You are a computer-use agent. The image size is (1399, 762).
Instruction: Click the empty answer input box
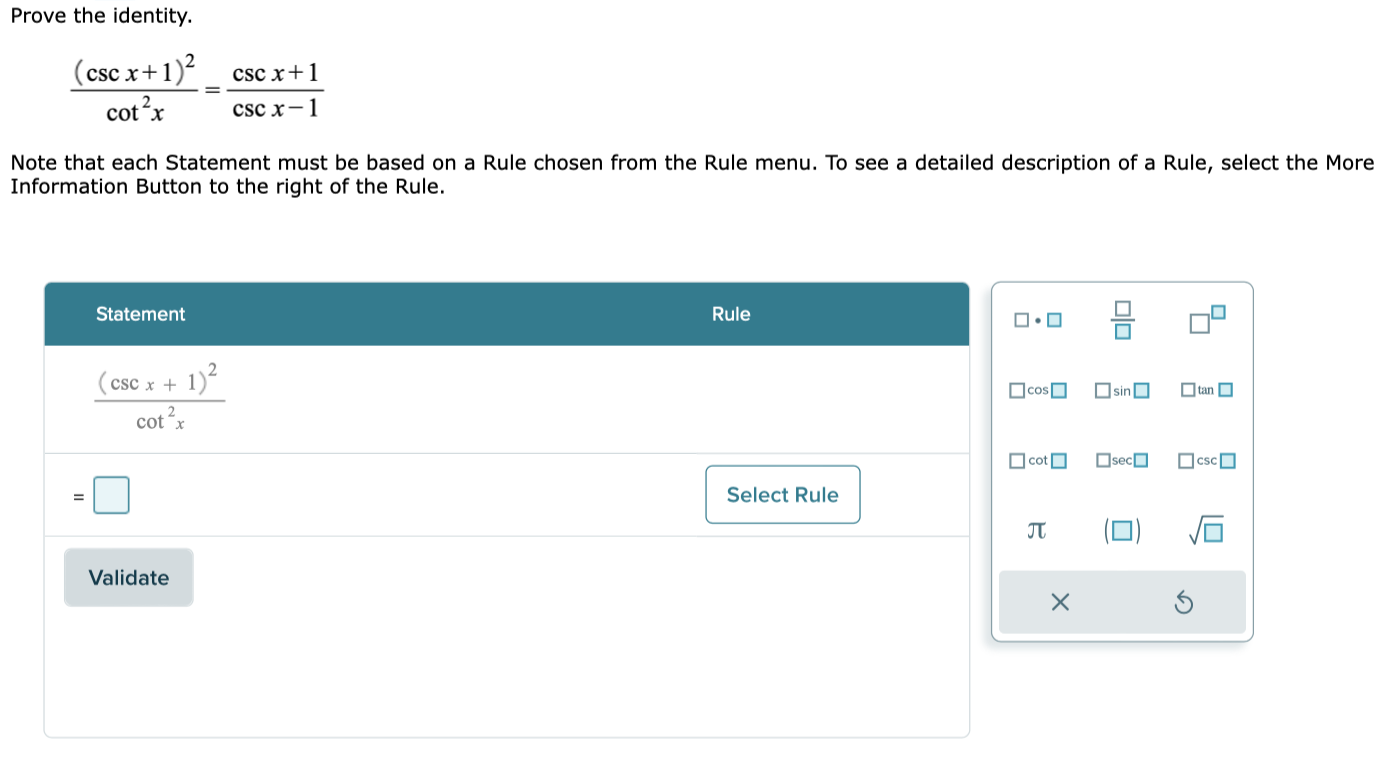110,494
